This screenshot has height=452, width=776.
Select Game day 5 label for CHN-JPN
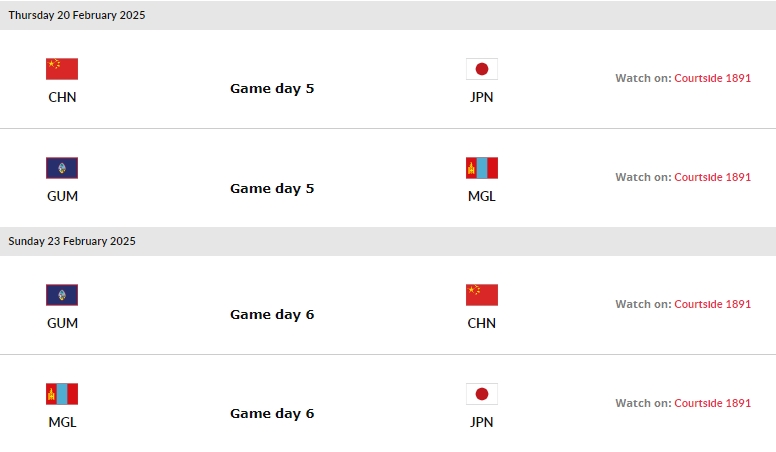272,89
